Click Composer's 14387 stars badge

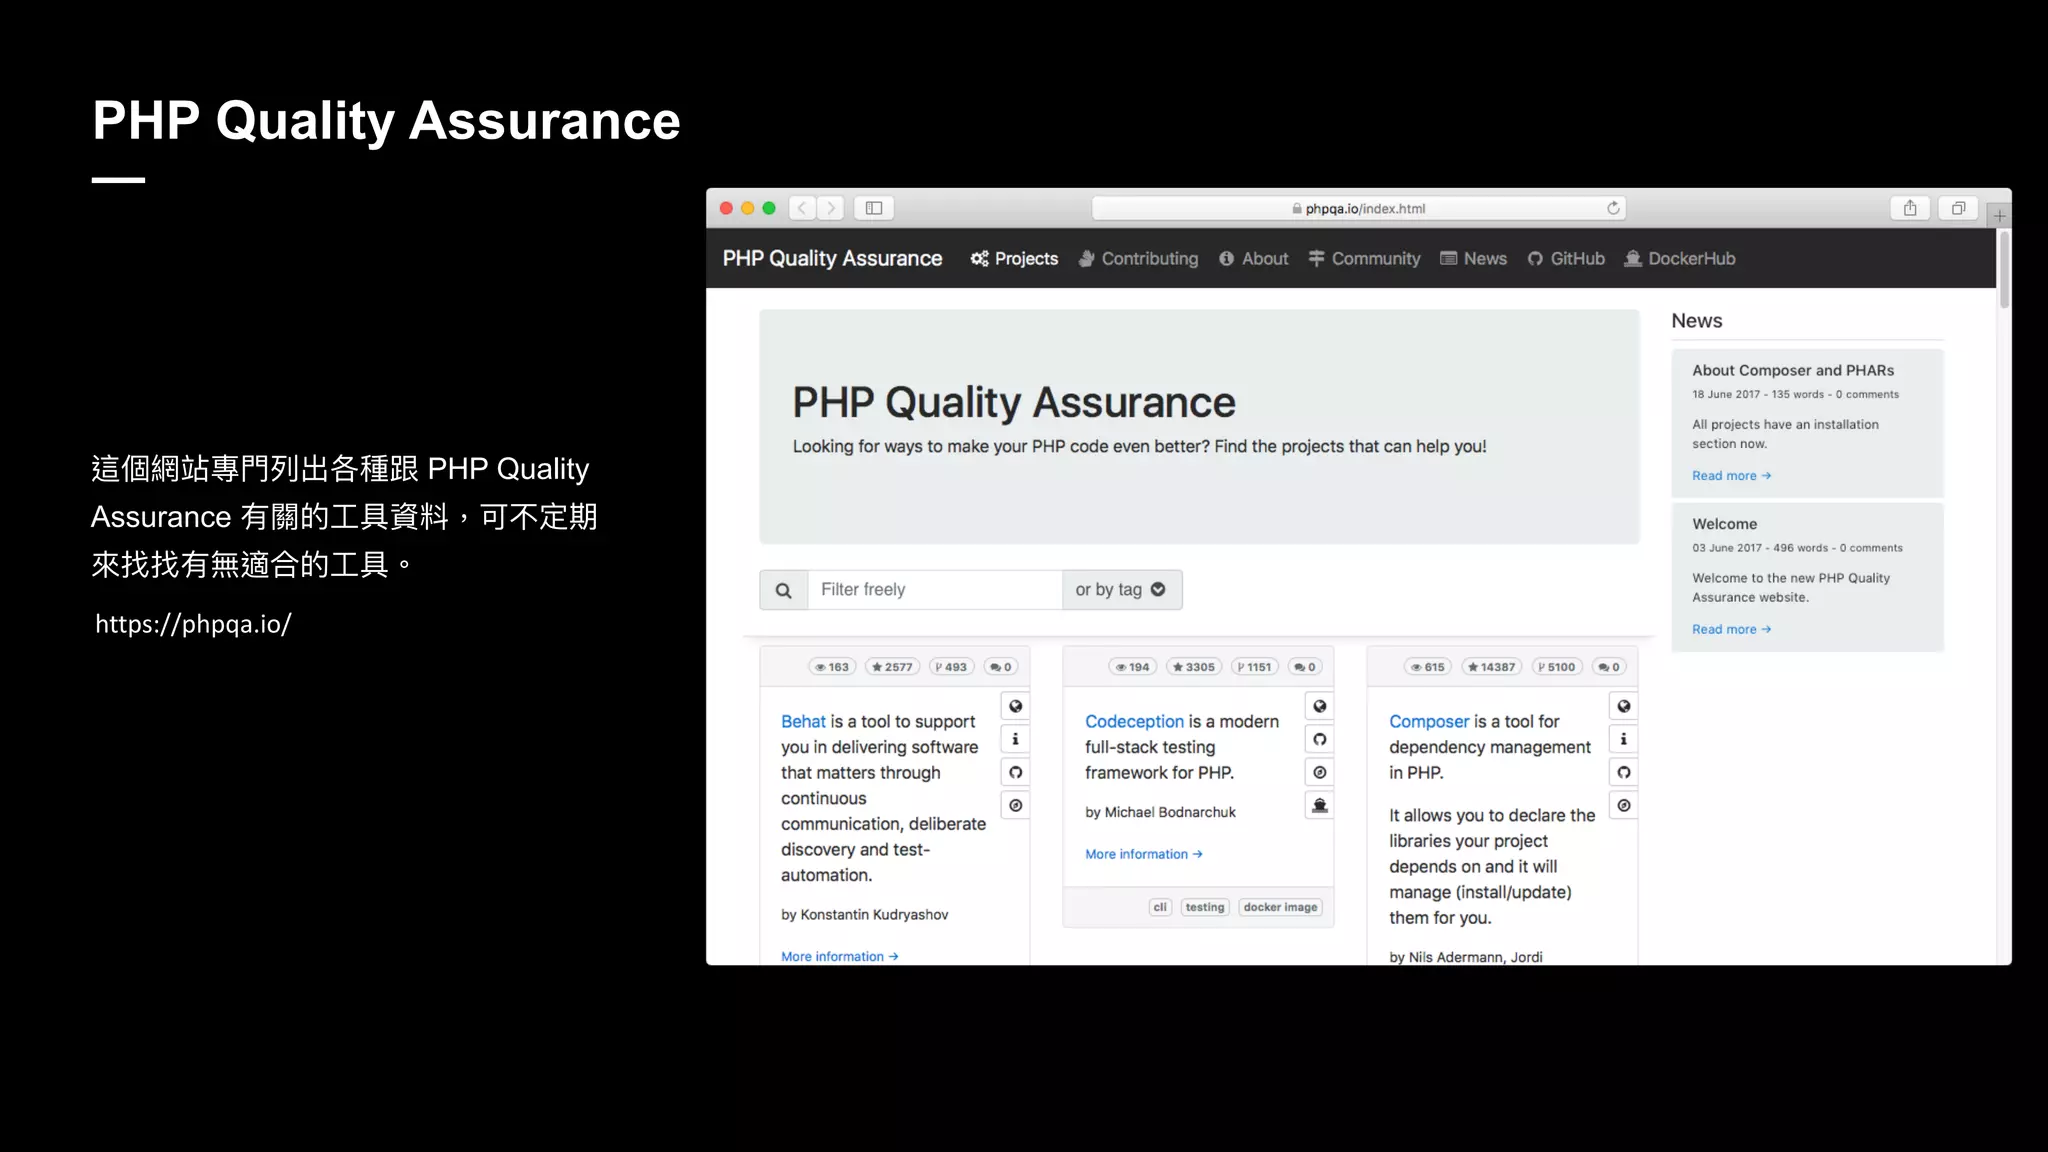pos(1492,667)
